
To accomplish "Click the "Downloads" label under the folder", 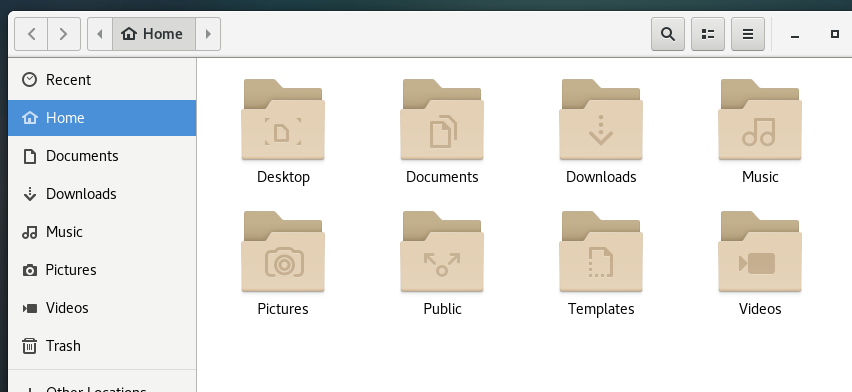I will (601, 177).
